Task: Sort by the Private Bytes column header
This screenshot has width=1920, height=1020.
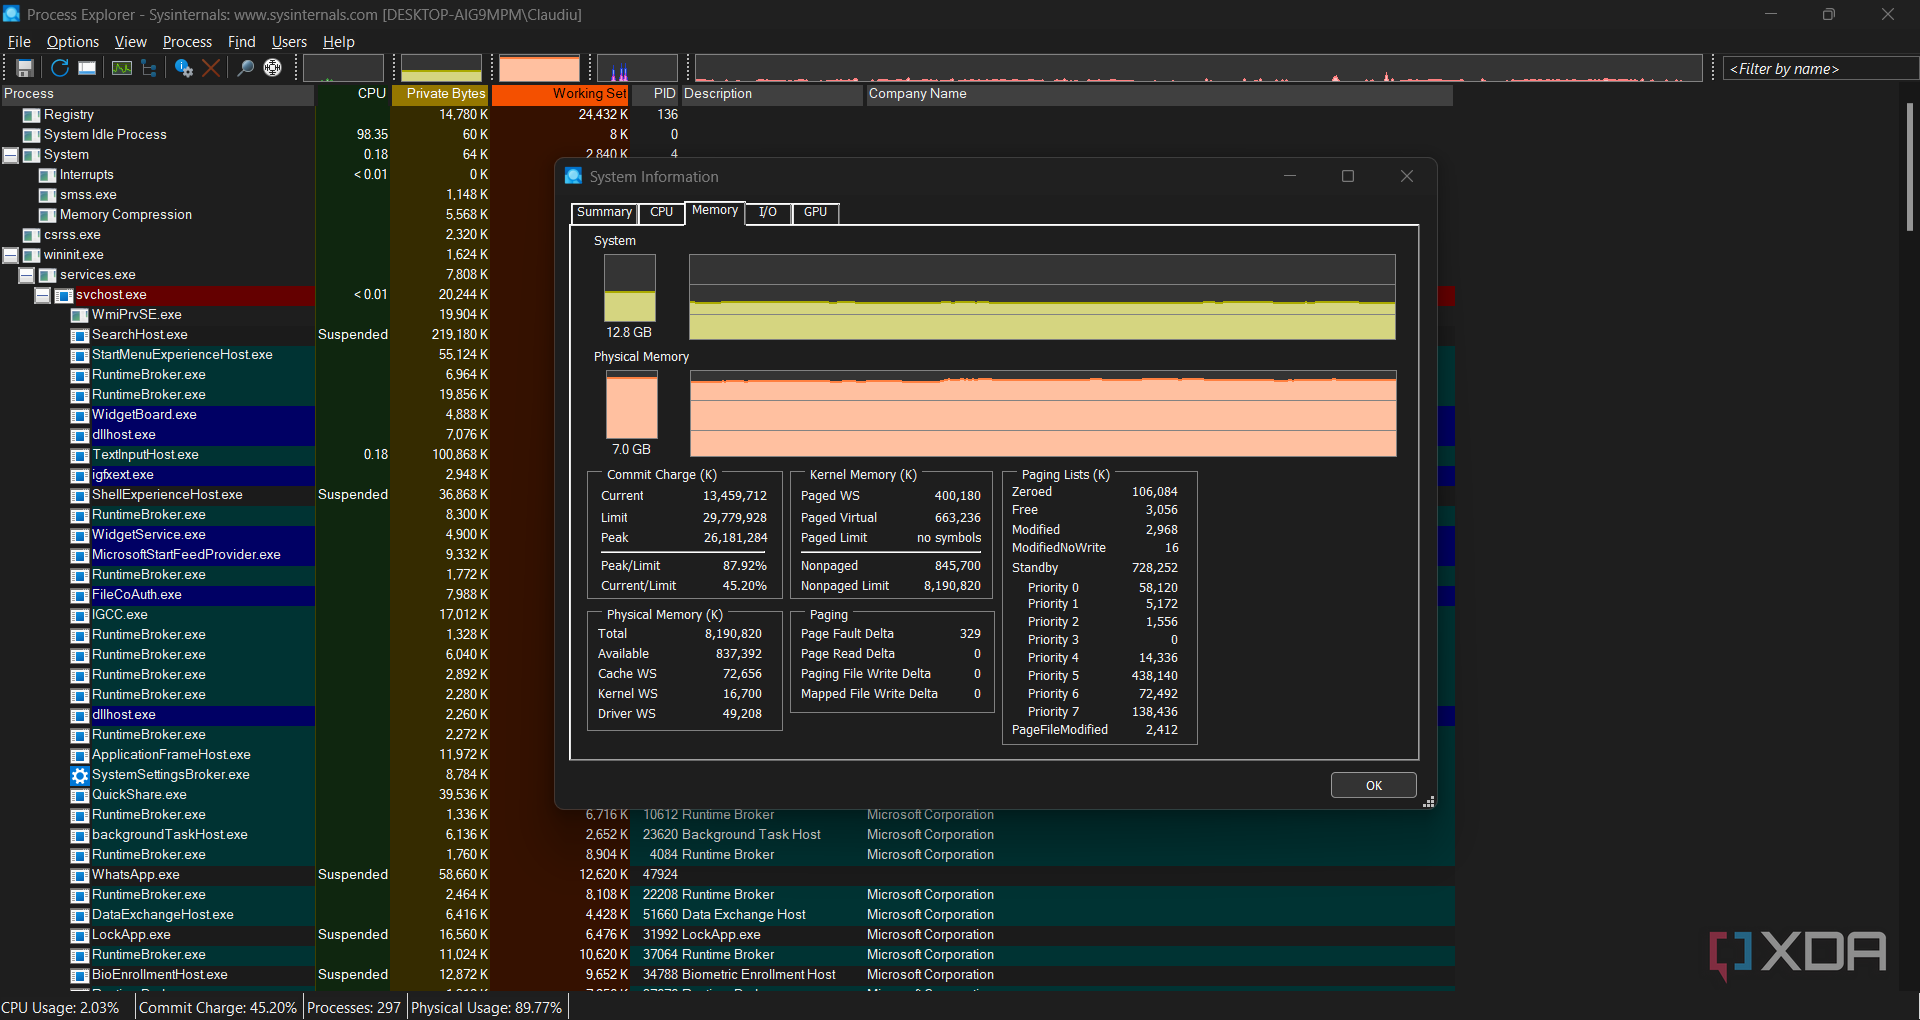Action: [440, 94]
